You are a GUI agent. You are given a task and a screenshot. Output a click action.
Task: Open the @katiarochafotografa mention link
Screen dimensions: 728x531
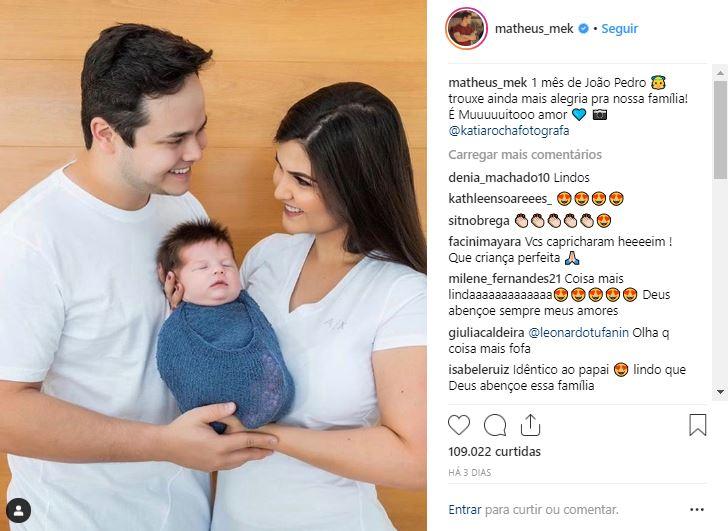(509, 131)
